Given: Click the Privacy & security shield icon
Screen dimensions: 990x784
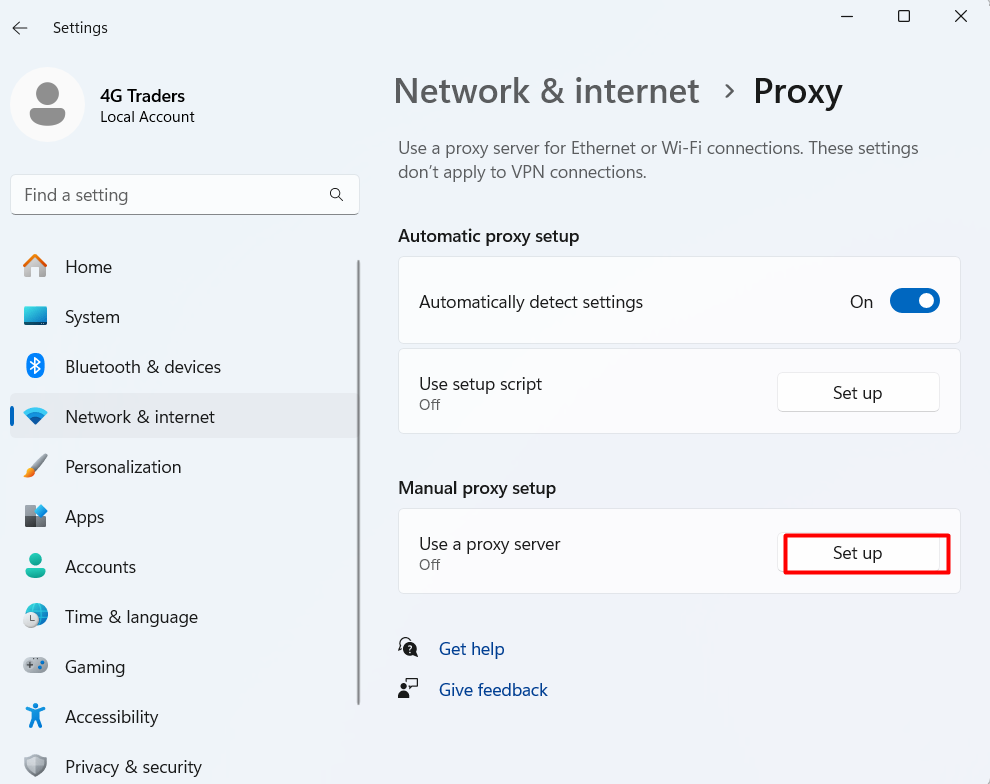Looking at the screenshot, I should (x=35, y=766).
